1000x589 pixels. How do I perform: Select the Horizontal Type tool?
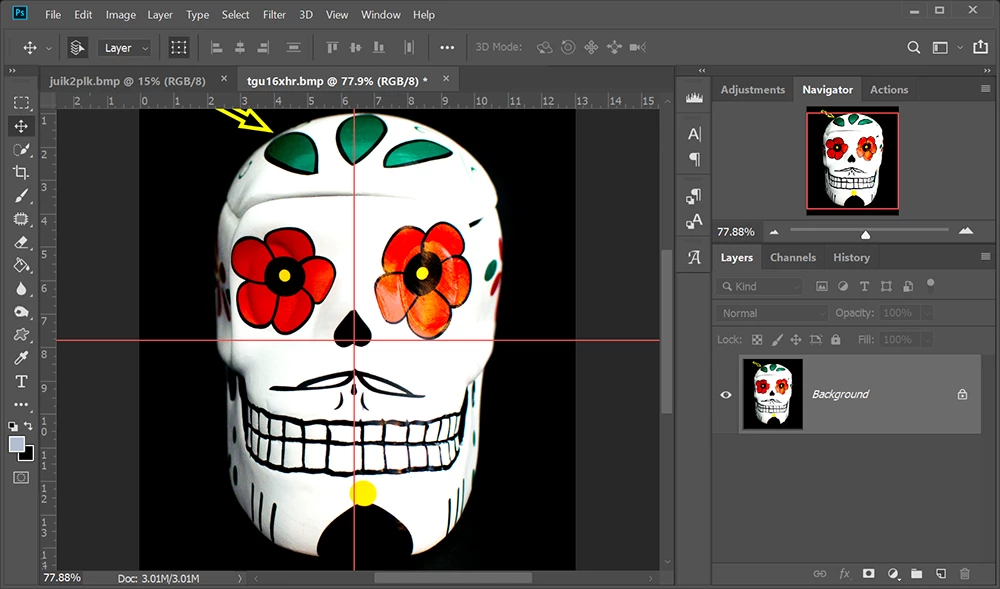point(21,382)
